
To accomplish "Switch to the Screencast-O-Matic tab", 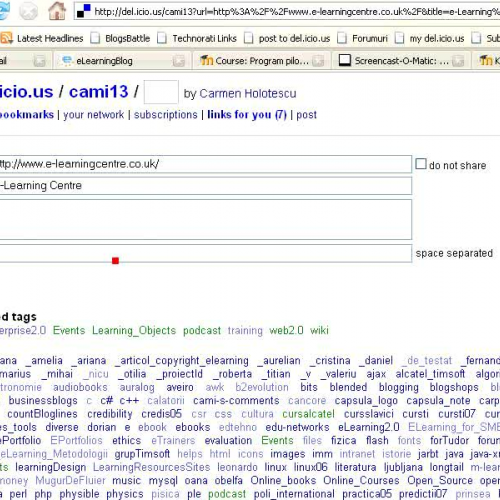I will [x=401, y=61].
